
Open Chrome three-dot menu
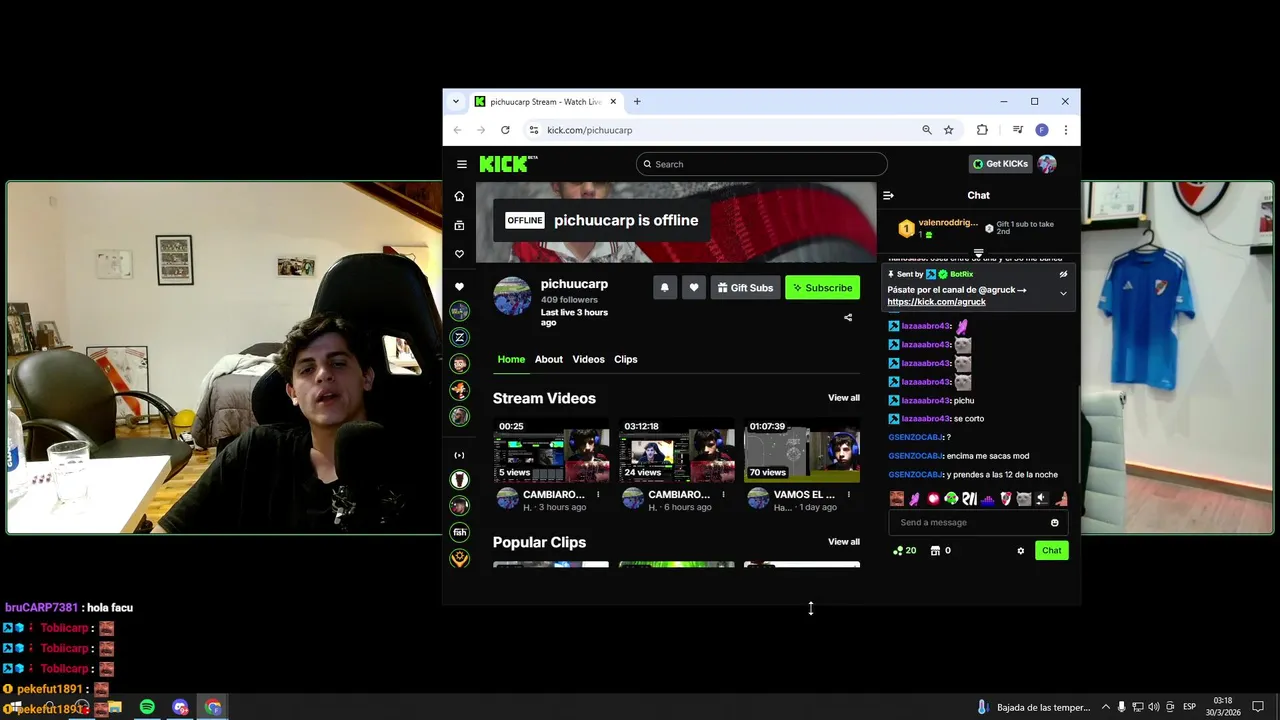click(x=1066, y=130)
